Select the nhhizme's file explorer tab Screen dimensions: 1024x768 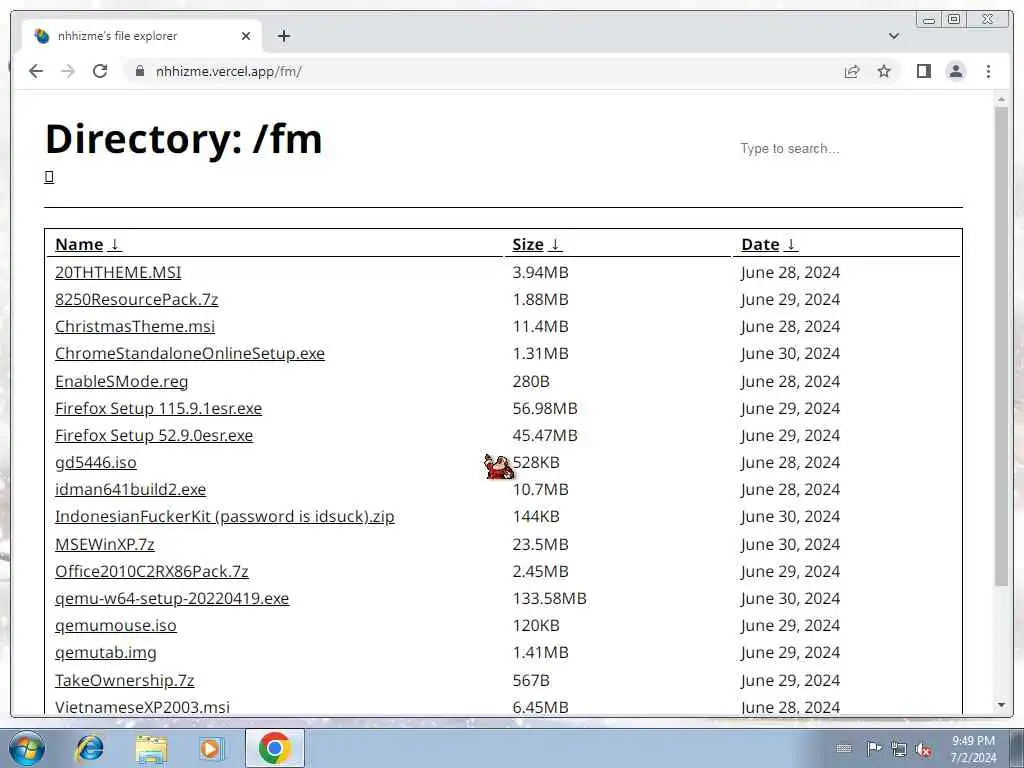pos(141,36)
